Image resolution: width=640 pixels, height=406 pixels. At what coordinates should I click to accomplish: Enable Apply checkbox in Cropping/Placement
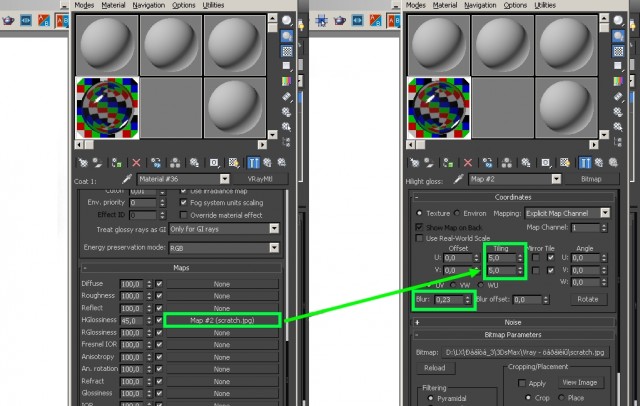point(521,383)
